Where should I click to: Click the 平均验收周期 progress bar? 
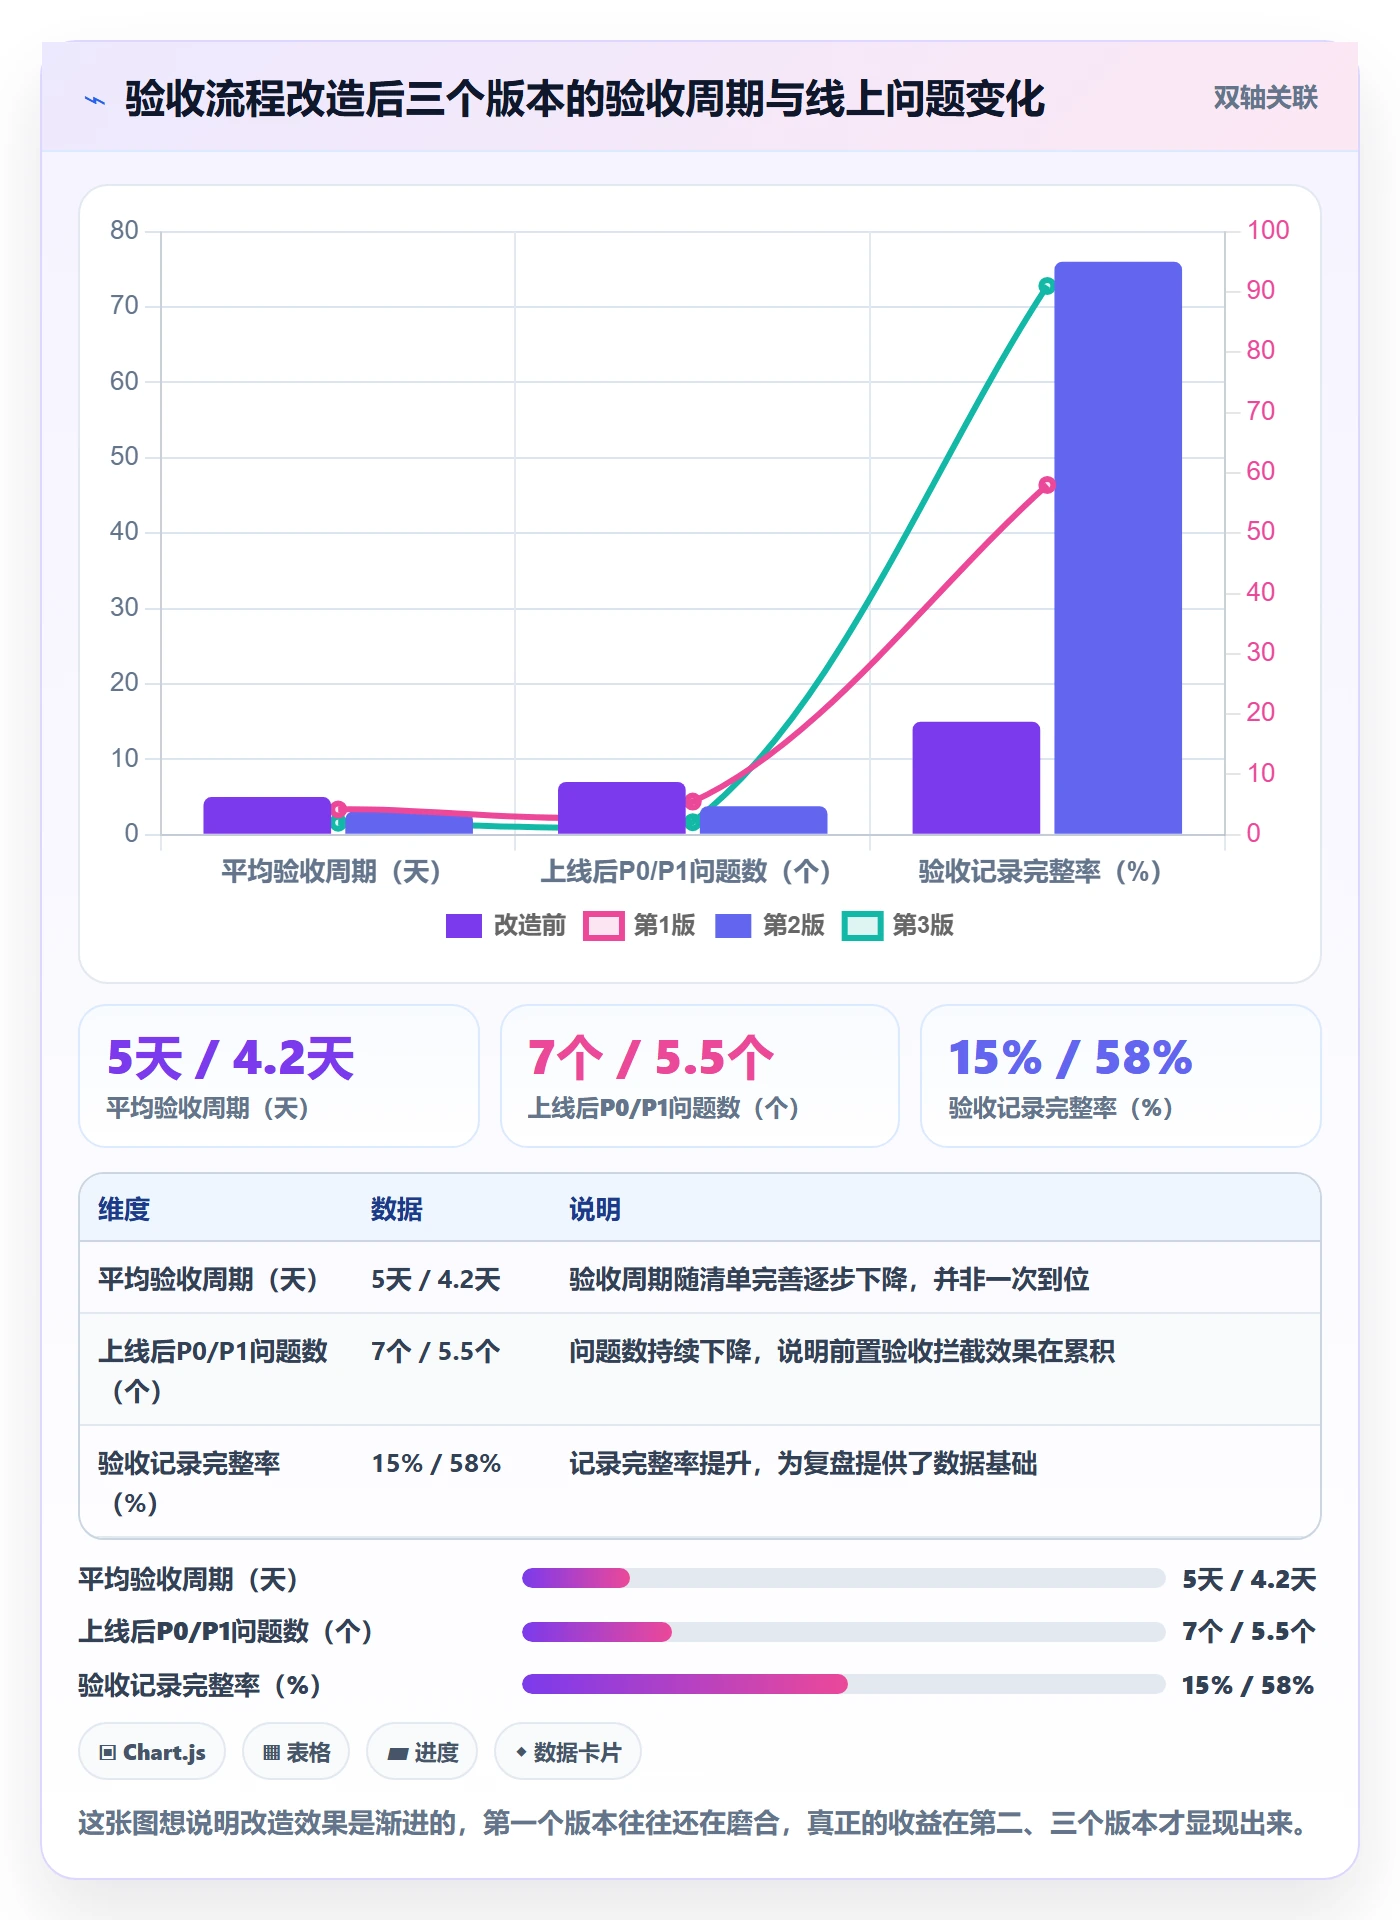point(843,1578)
